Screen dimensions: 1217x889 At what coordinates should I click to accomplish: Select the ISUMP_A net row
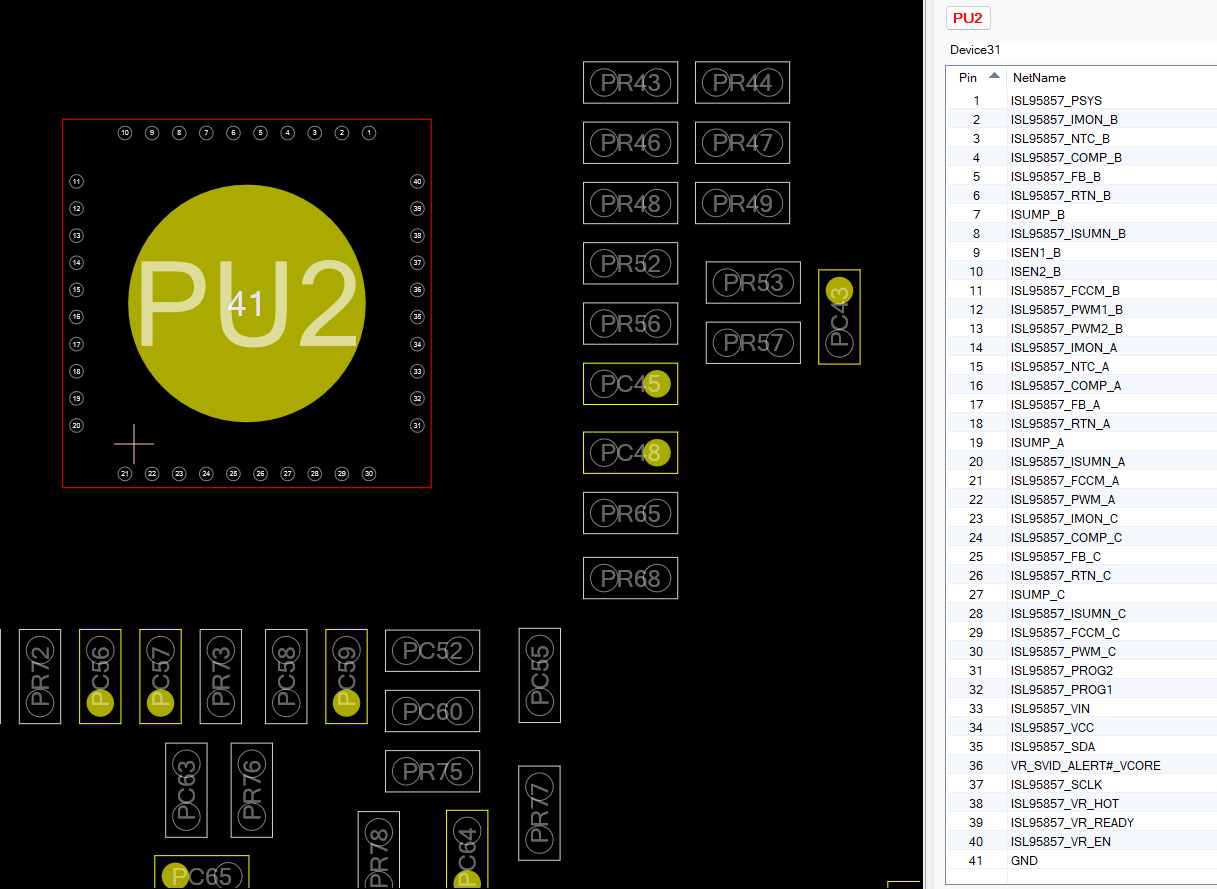click(x=1082, y=442)
